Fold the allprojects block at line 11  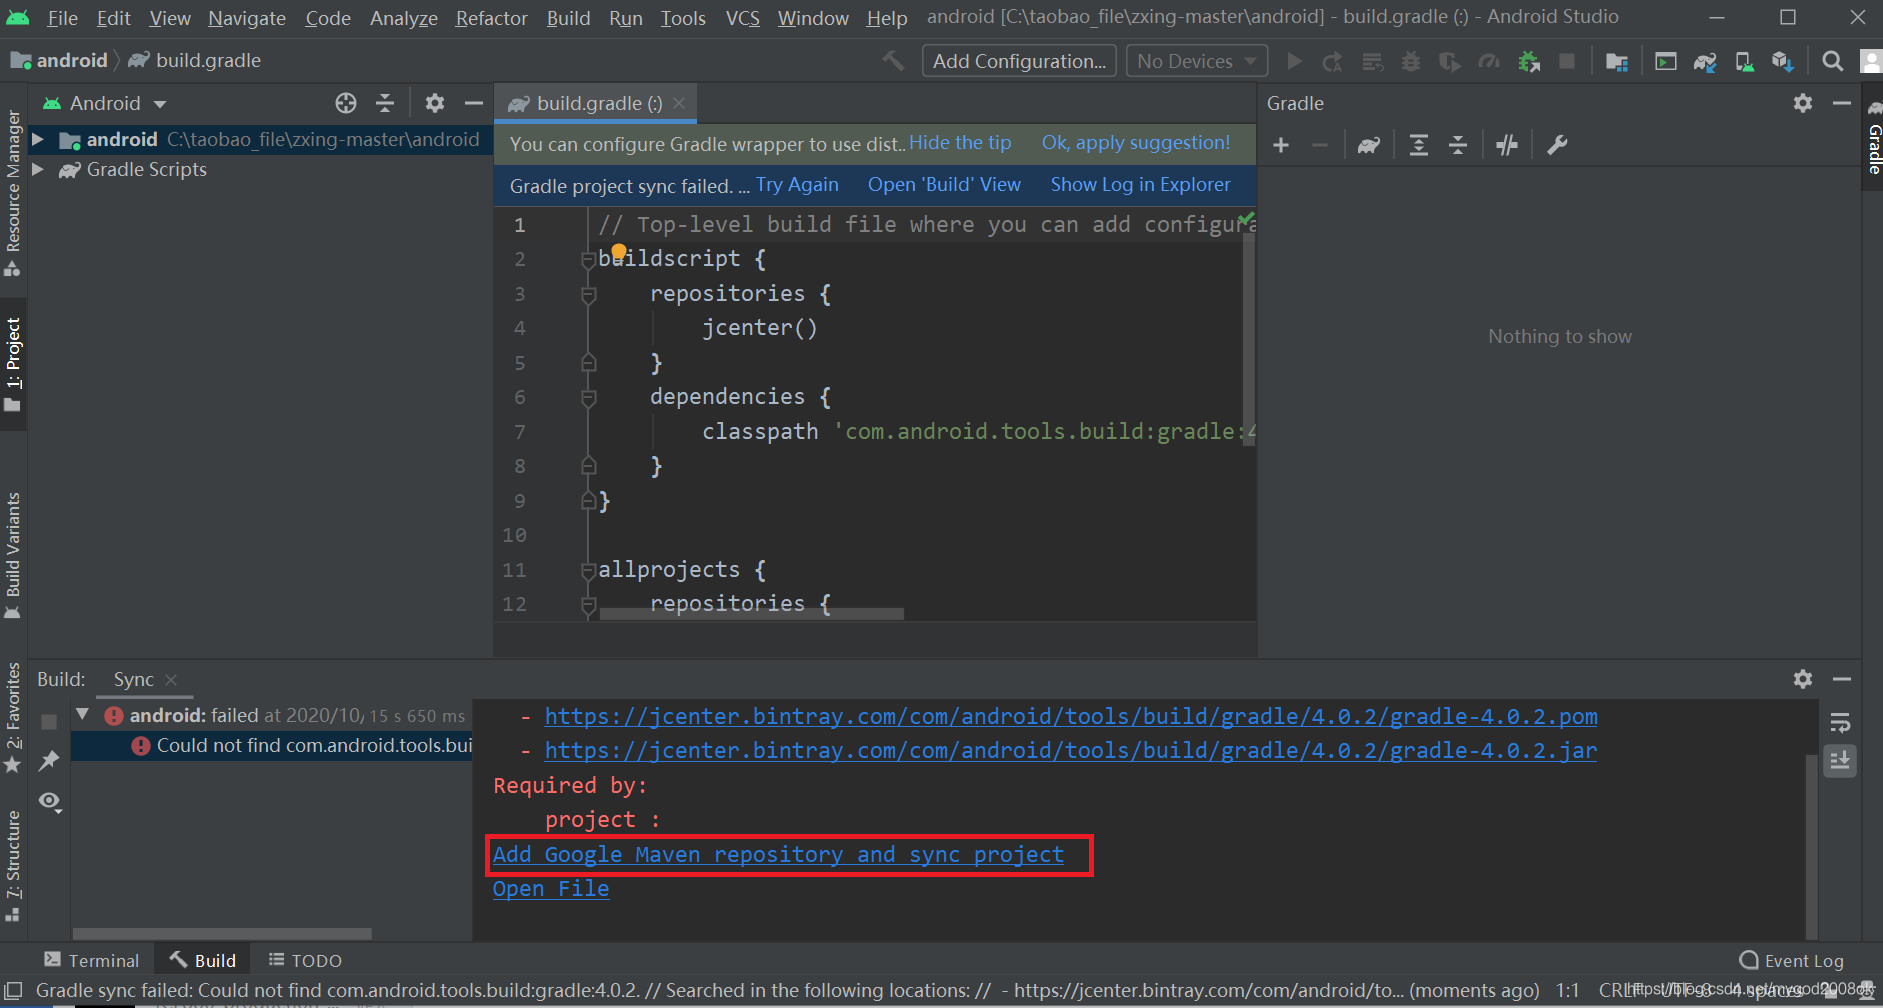coord(589,570)
